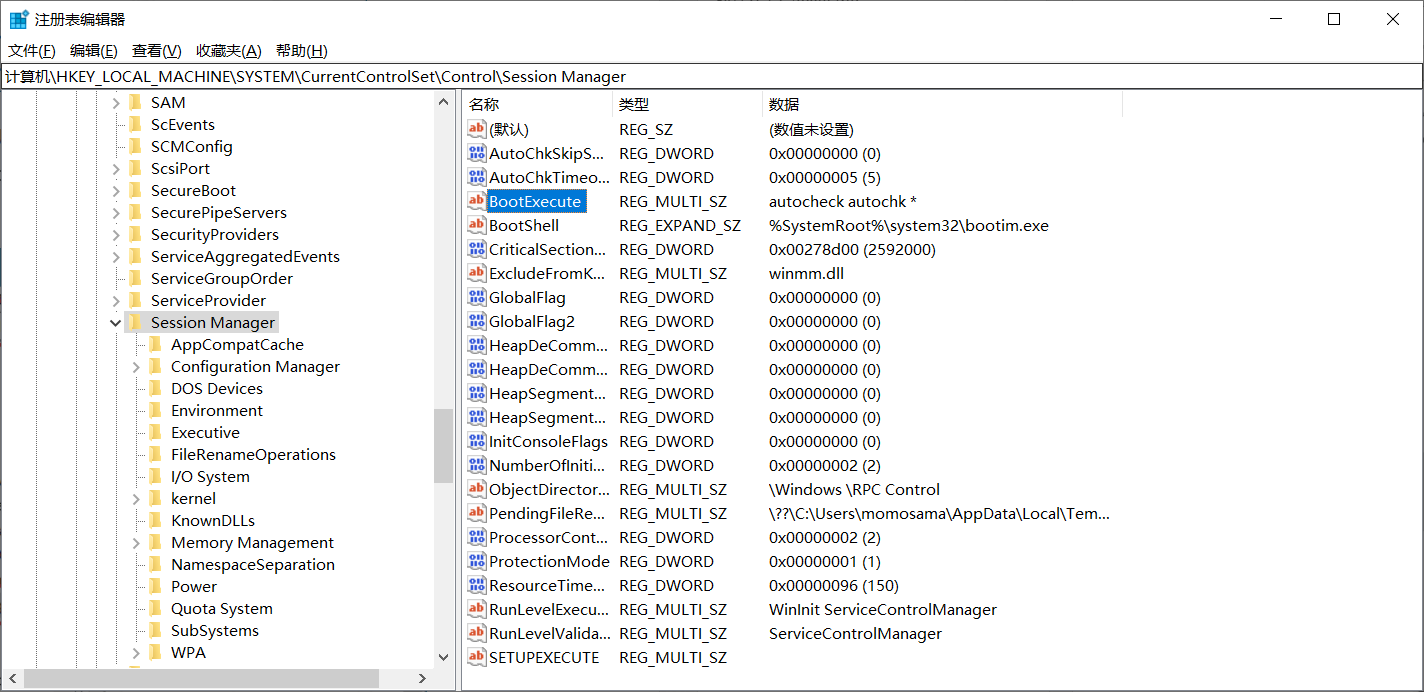Click the binary DWORD icon next to GlobalFlag
The width and height of the screenshot is (1424, 692).
point(476,297)
